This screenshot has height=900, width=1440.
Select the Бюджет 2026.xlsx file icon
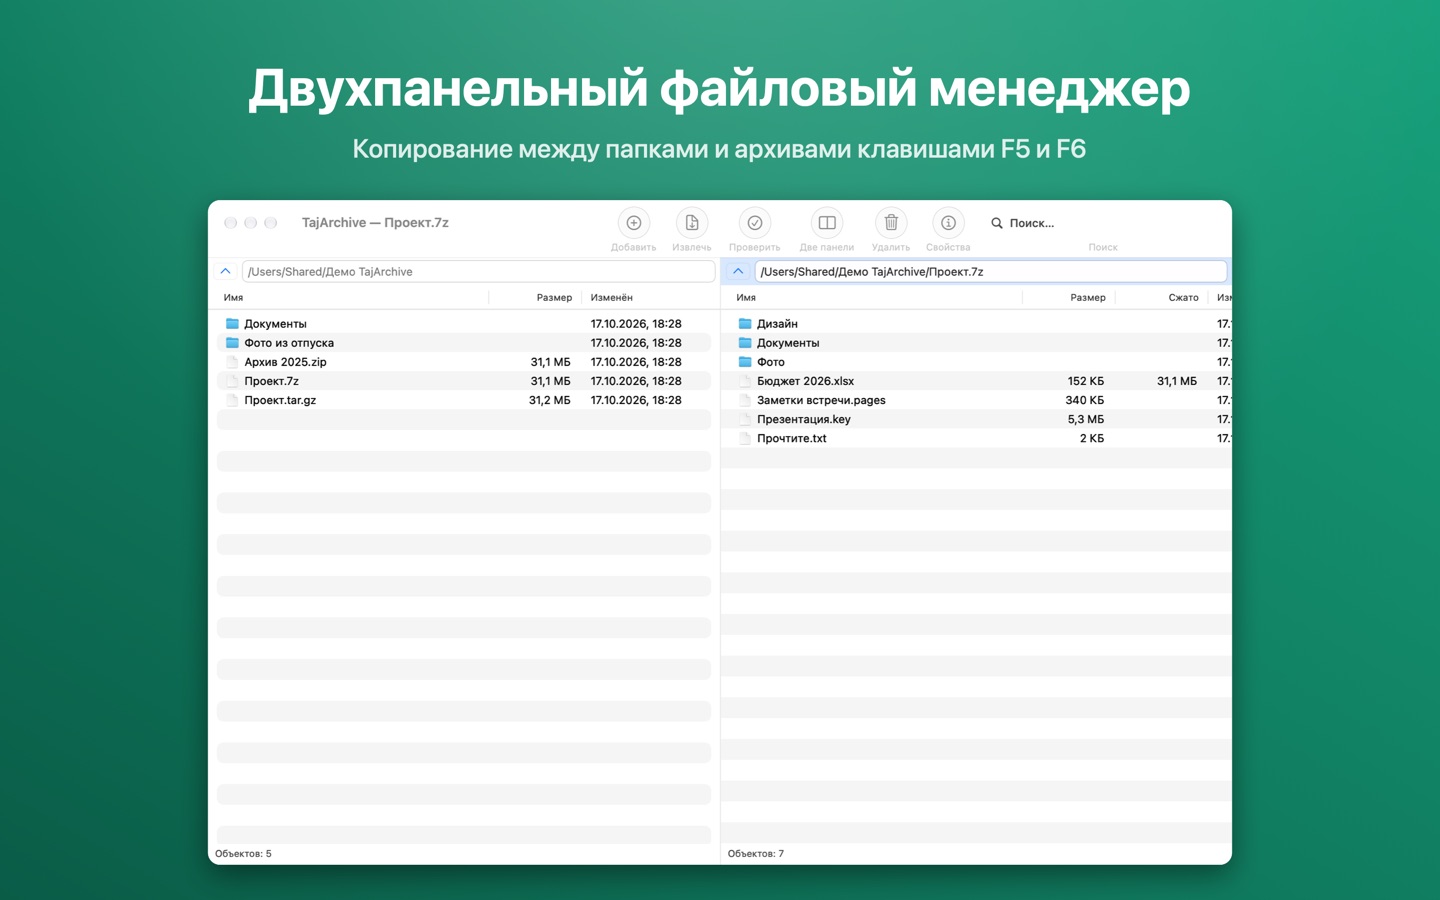point(745,381)
